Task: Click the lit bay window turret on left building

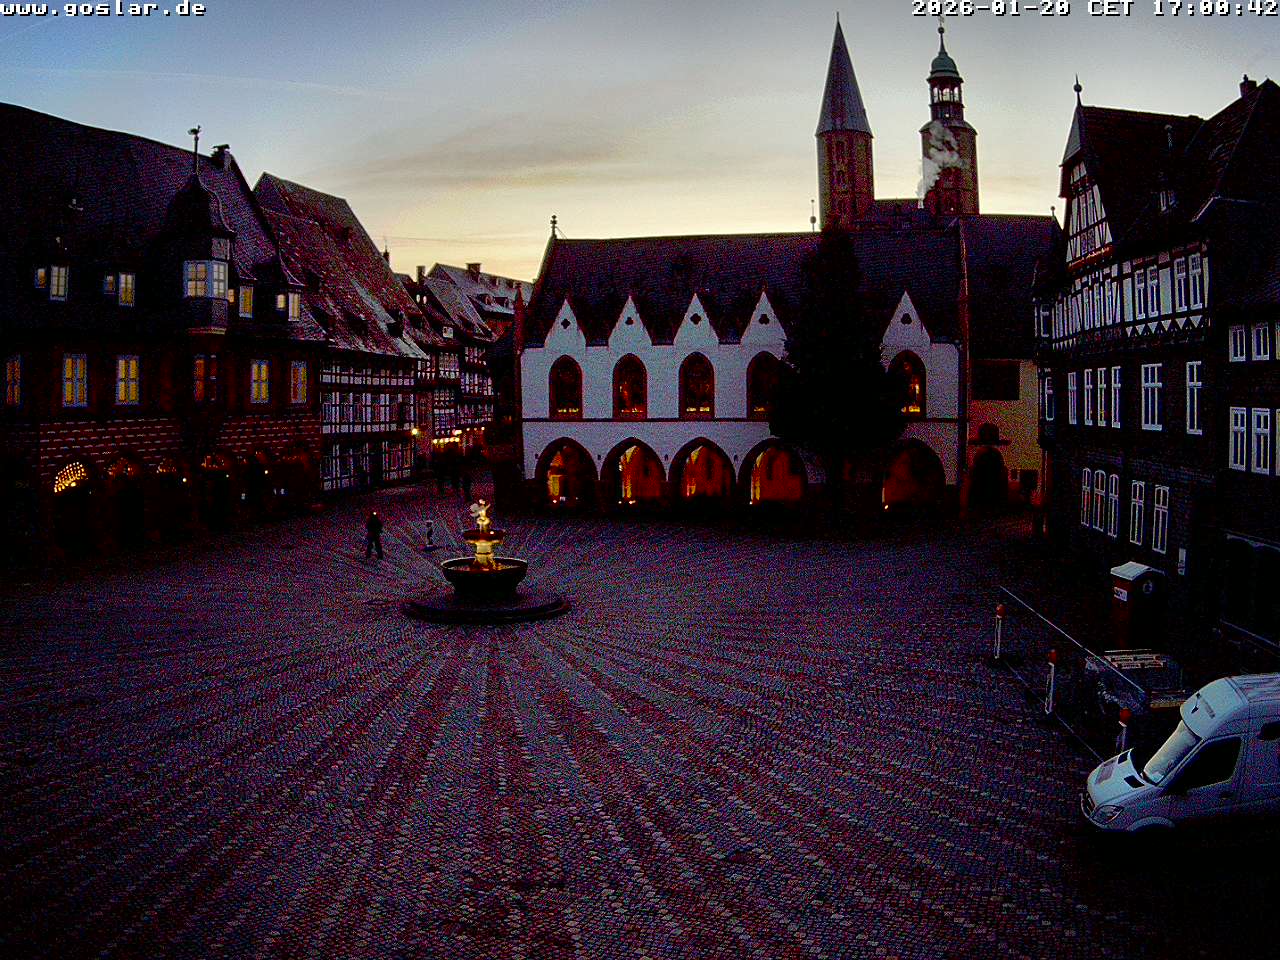Action: coord(206,280)
